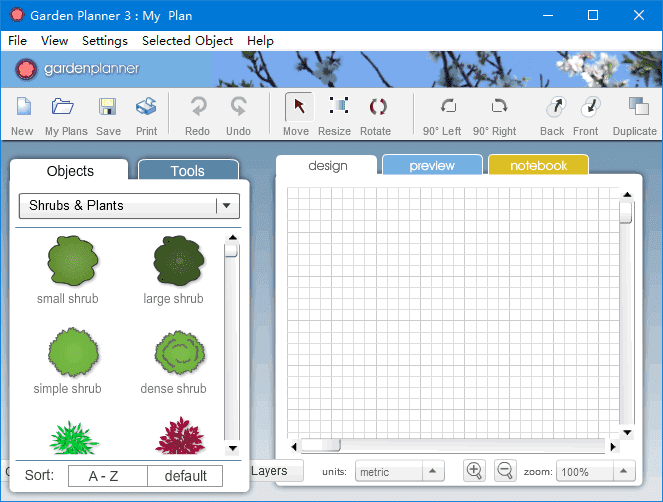Open My Plans folder icon
The width and height of the screenshot is (663, 502).
point(63,107)
